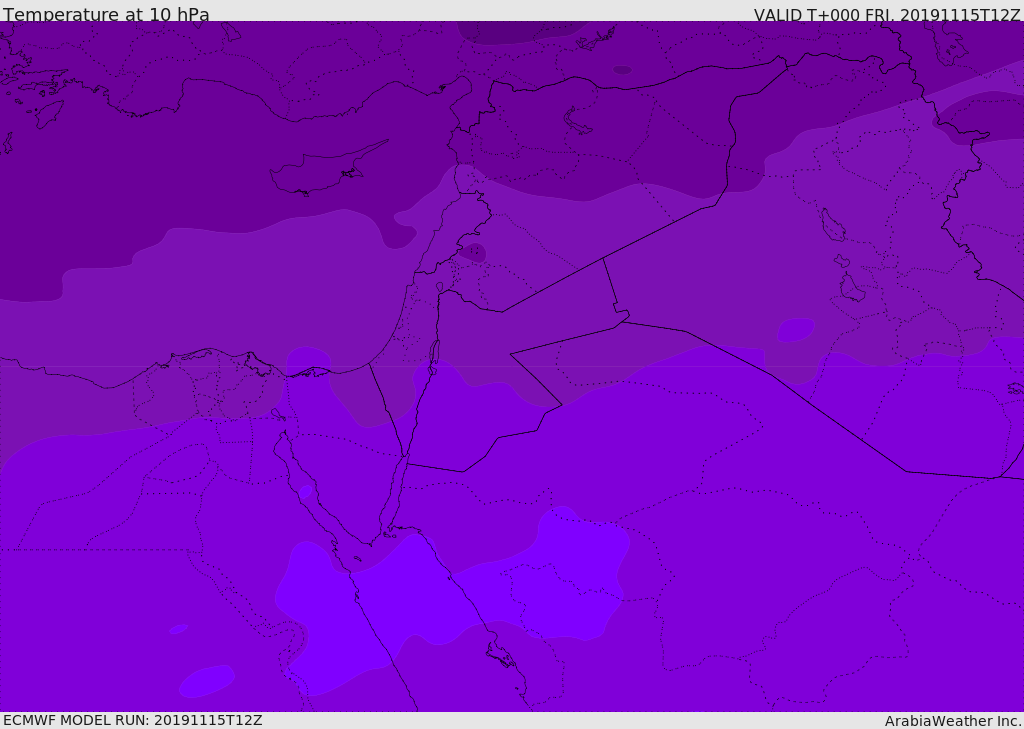Click the 'ECMWF MODEL RUN: 20191115T12Z' footer

pos(133,720)
